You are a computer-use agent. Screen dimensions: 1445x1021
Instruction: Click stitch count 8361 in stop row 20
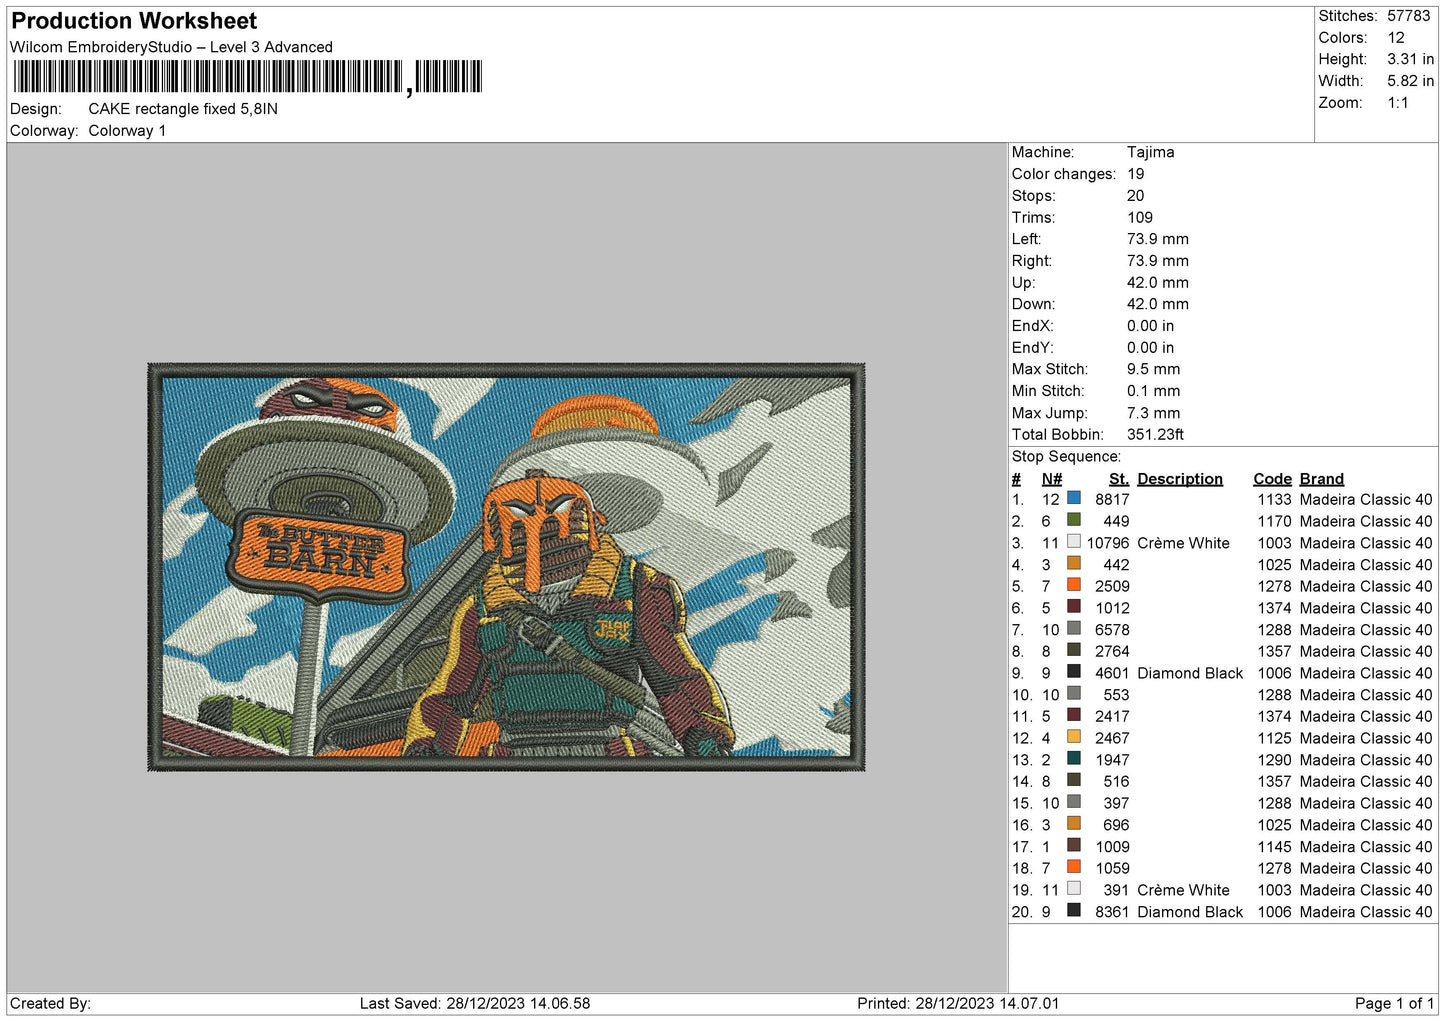(1112, 912)
